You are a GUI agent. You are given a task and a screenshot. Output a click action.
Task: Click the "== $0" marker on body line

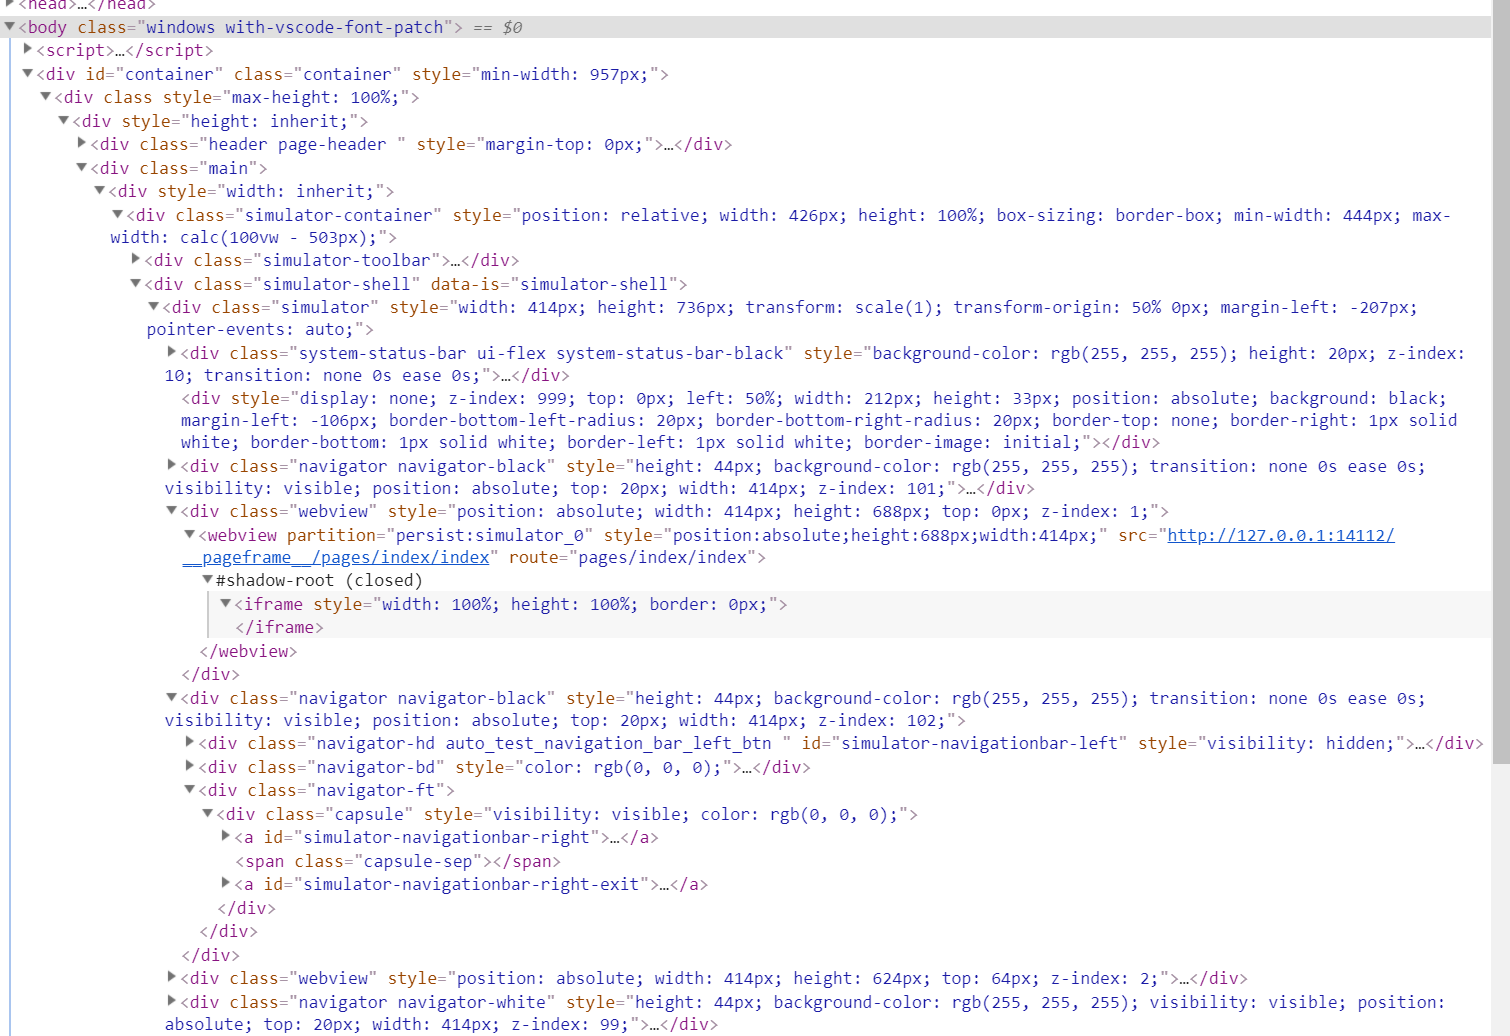[x=498, y=27]
